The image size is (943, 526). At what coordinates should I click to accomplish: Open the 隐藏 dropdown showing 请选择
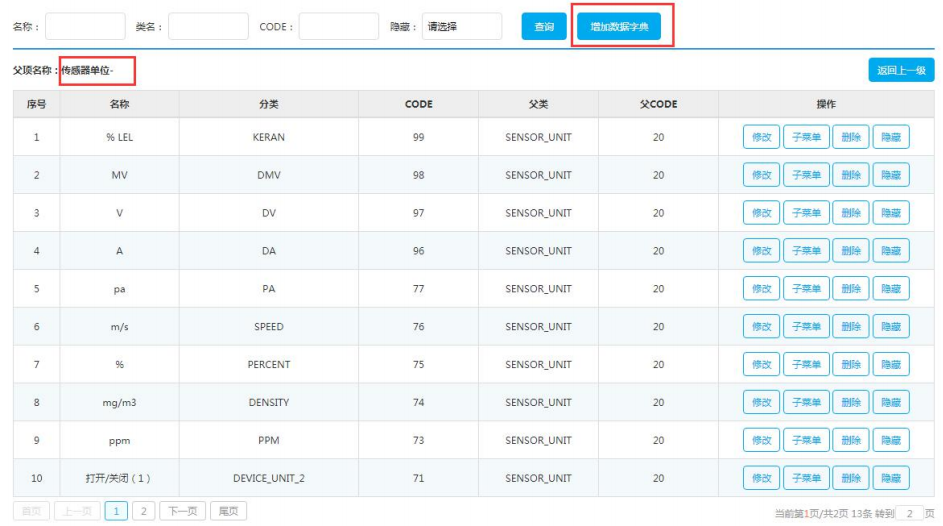point(461,27)
